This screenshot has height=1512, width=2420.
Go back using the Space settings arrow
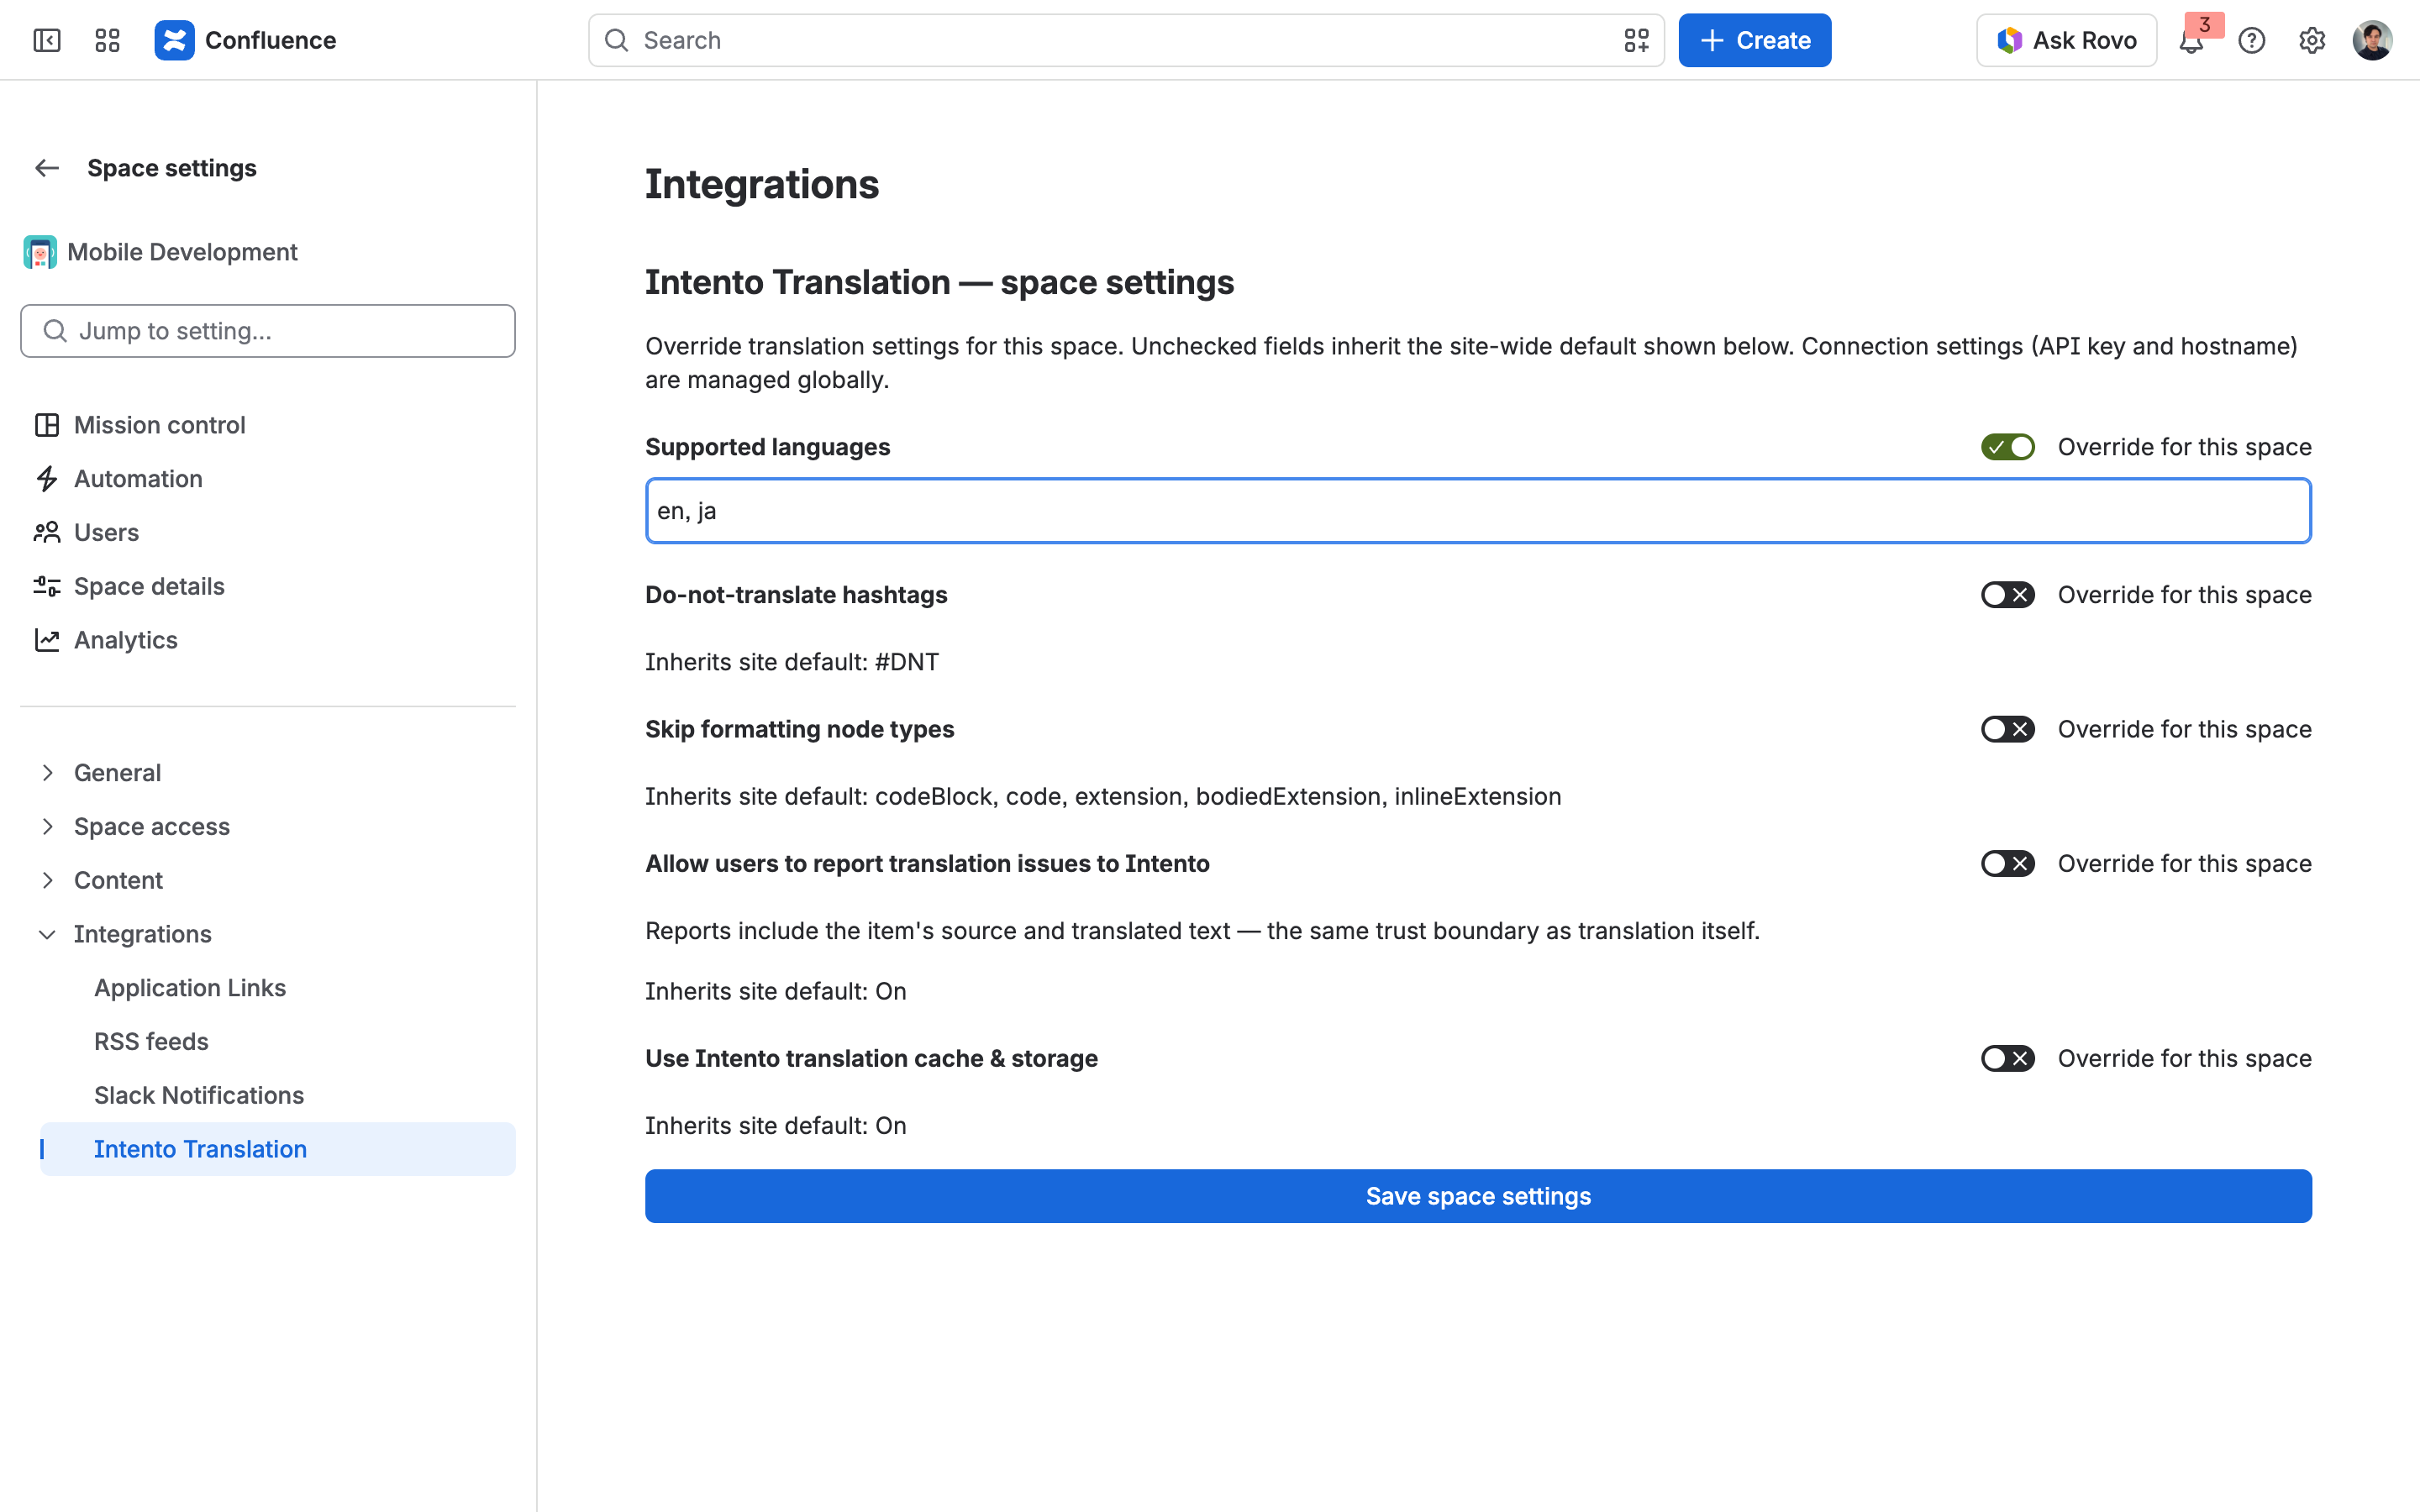(47, 168)
